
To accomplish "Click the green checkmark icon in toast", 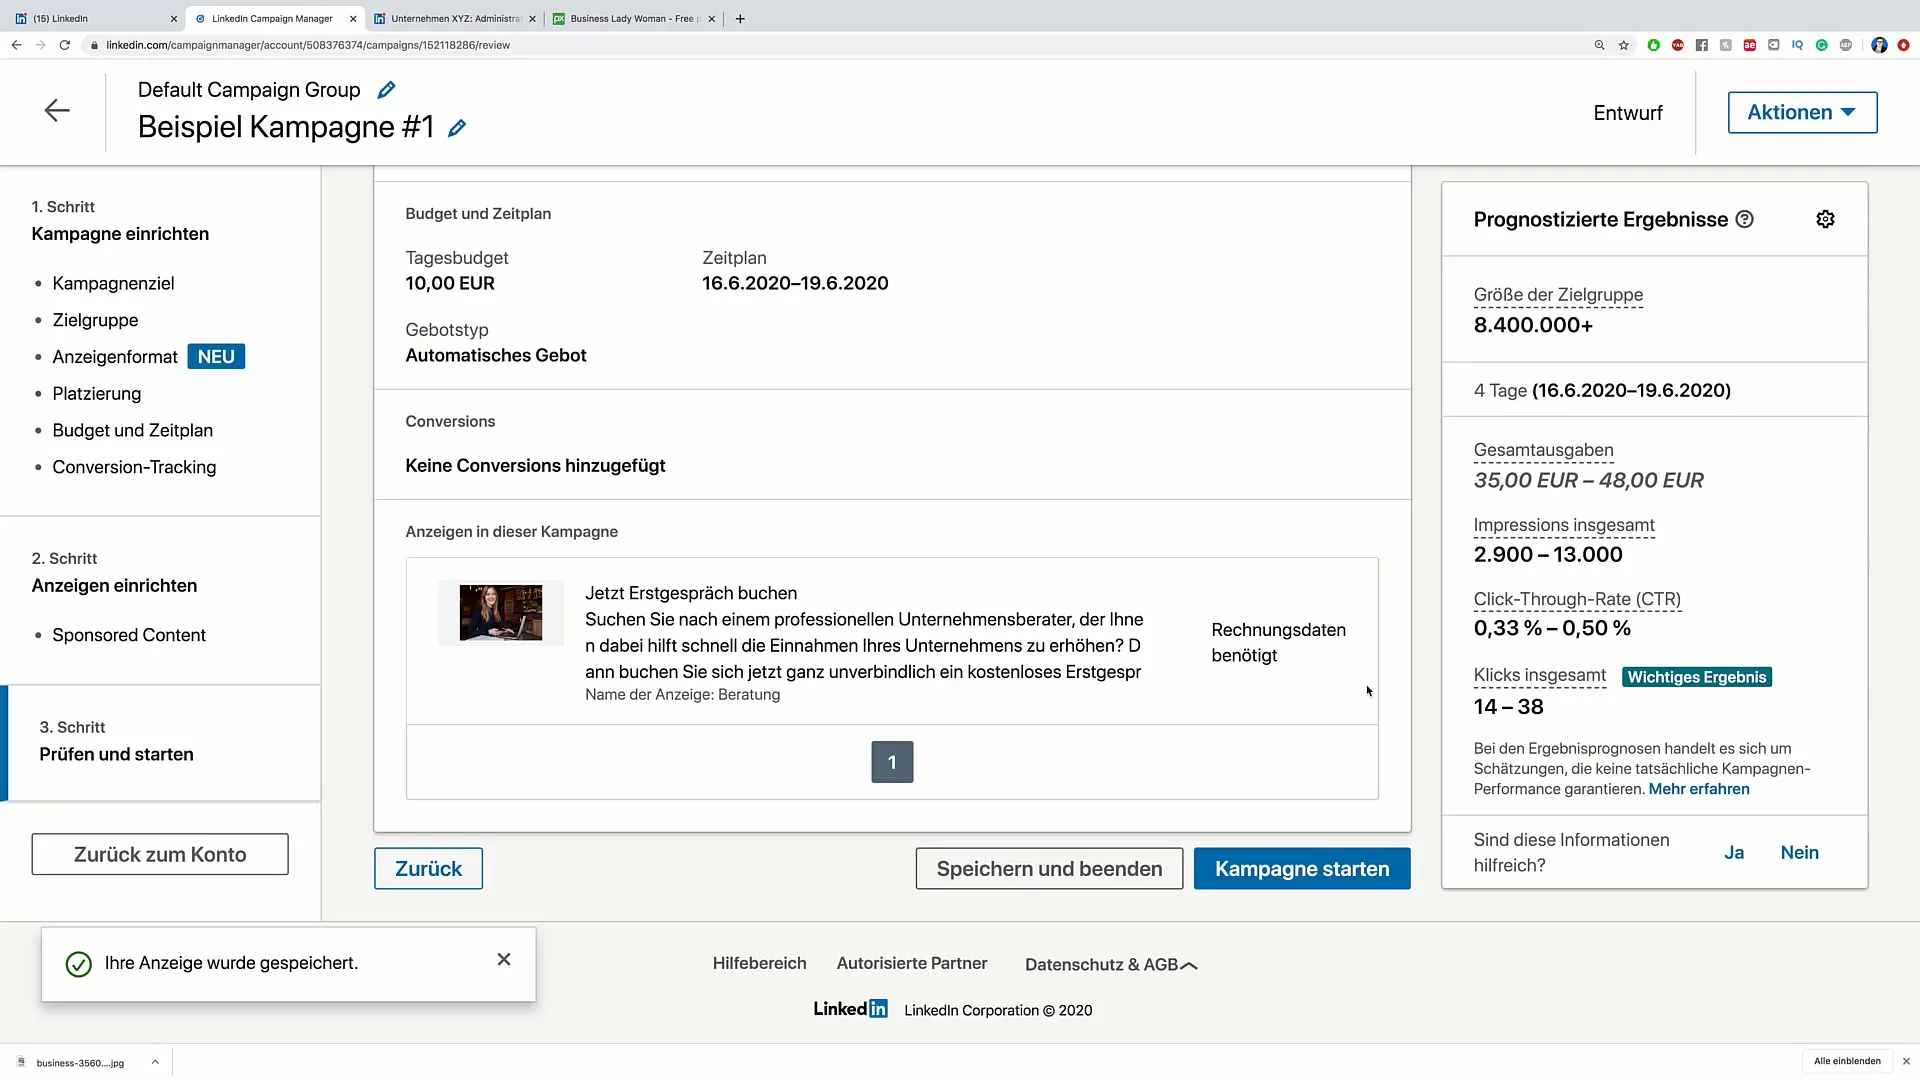I will (x=78, y=964).
